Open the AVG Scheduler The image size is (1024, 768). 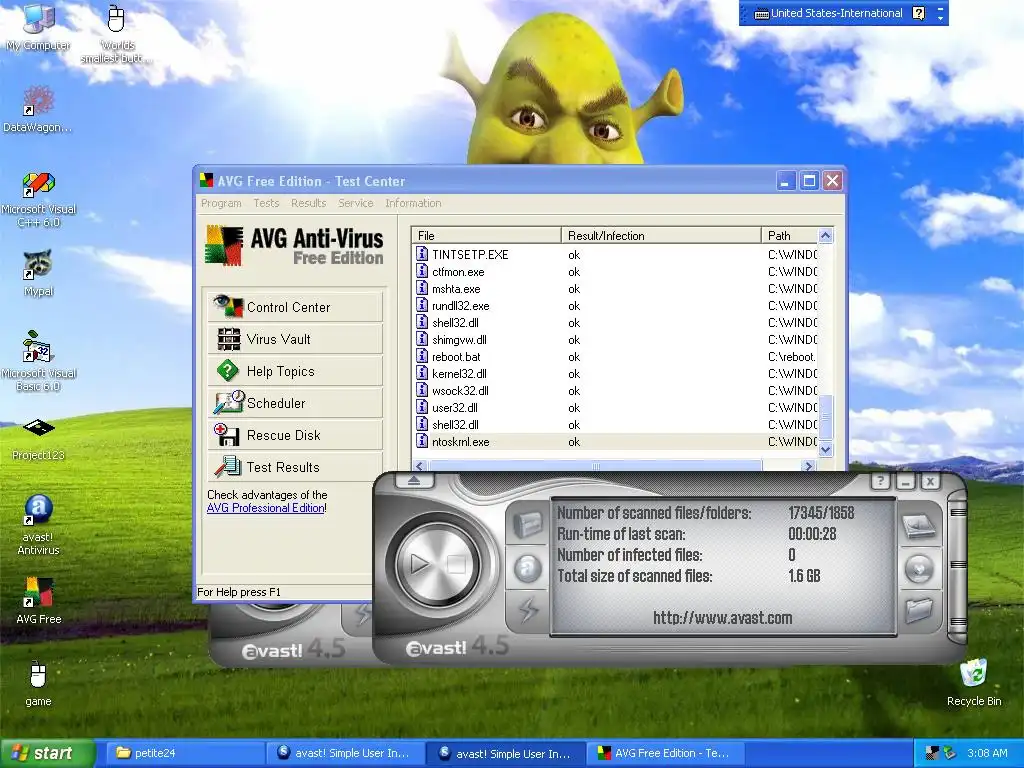295,403
